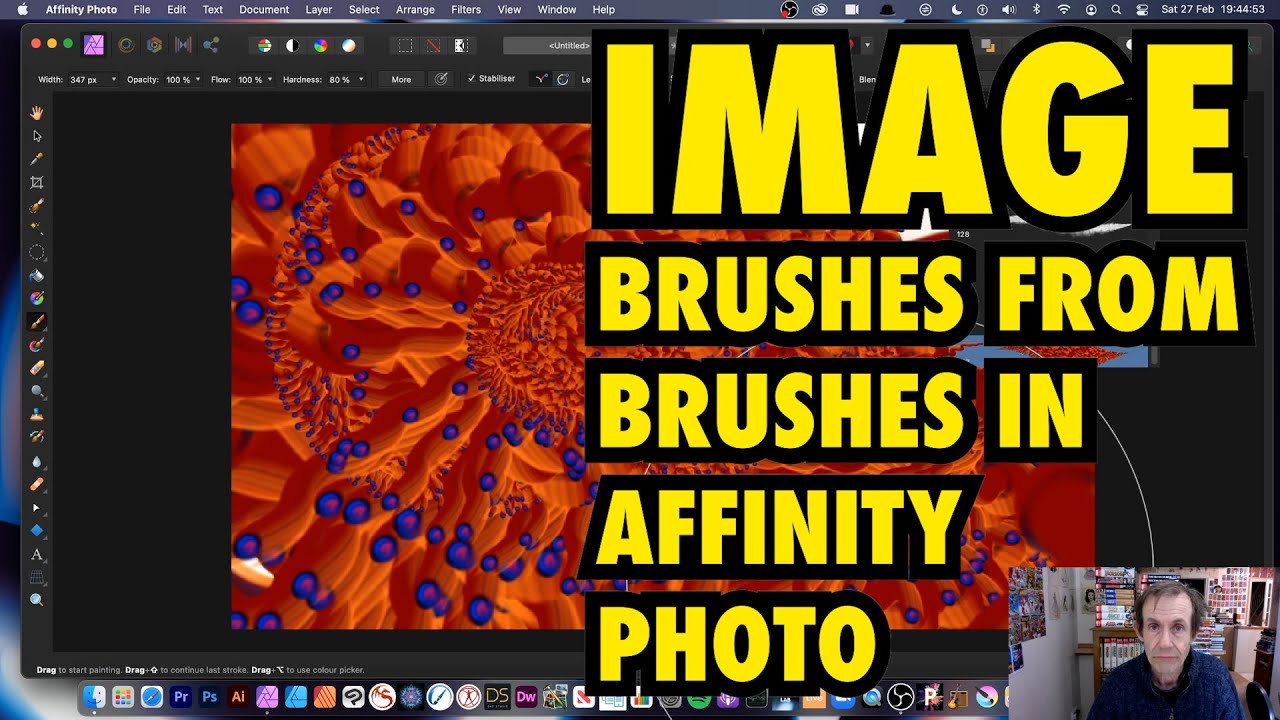Image resolution: width=1280 pixels, height=720 pixels.
Task: Open the Hardness dropdown
Action: (x=360, y=79)
